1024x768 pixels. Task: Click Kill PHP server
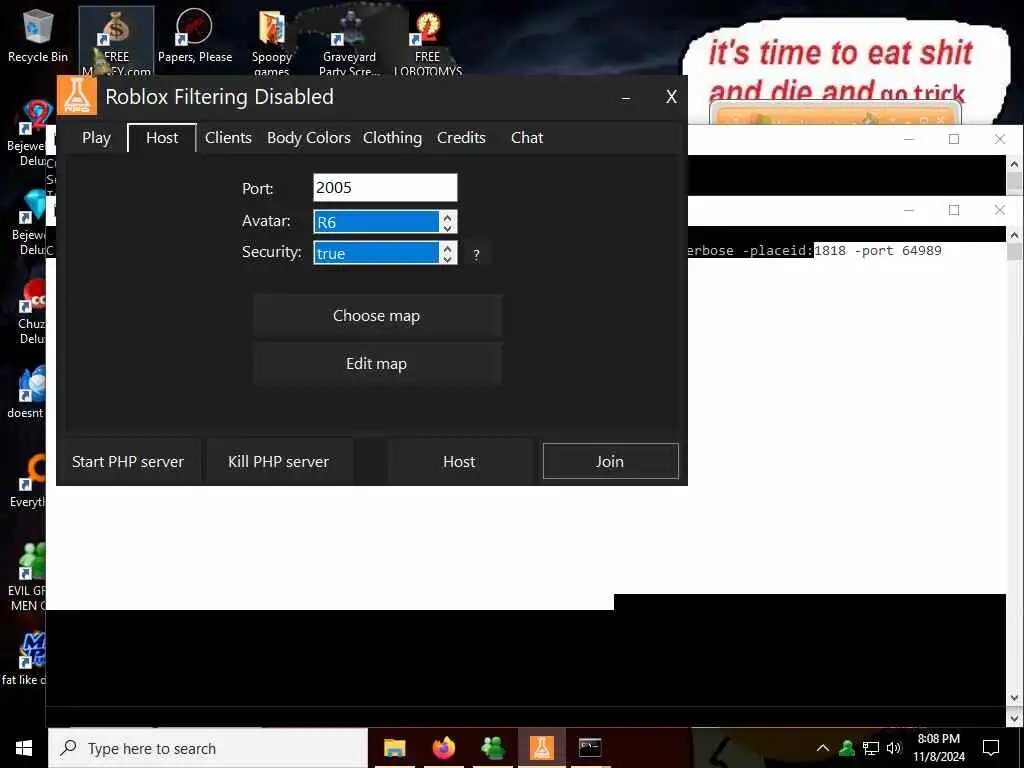[x=279, y=462]
